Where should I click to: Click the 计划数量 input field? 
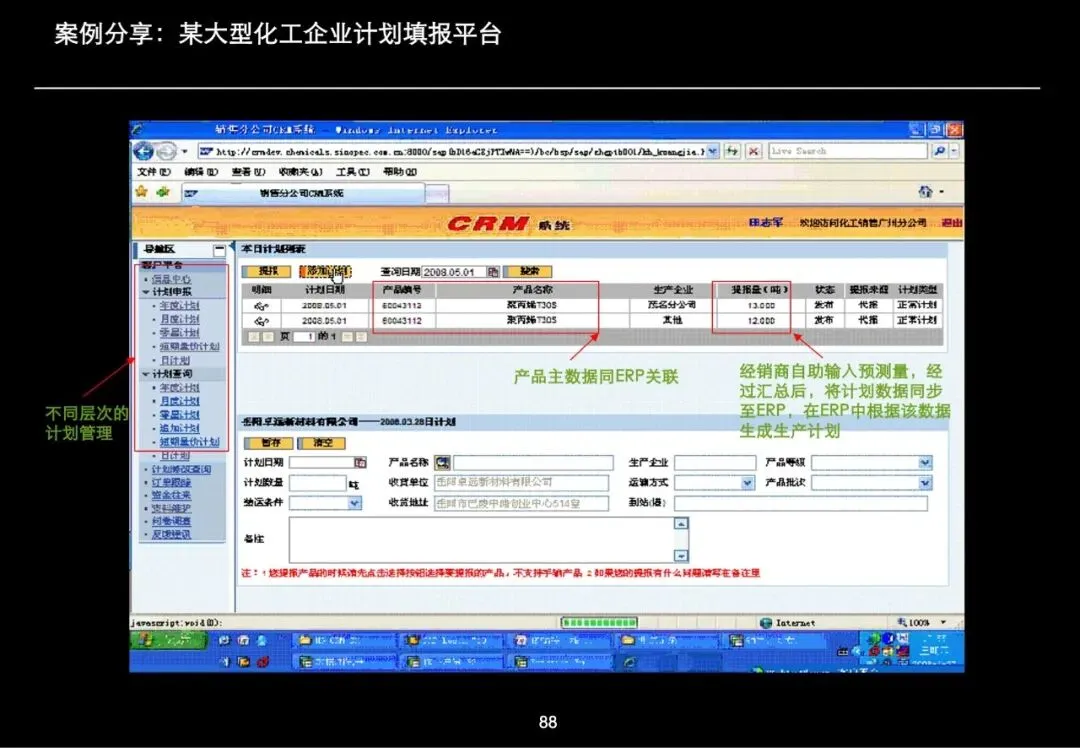point(317,483)
